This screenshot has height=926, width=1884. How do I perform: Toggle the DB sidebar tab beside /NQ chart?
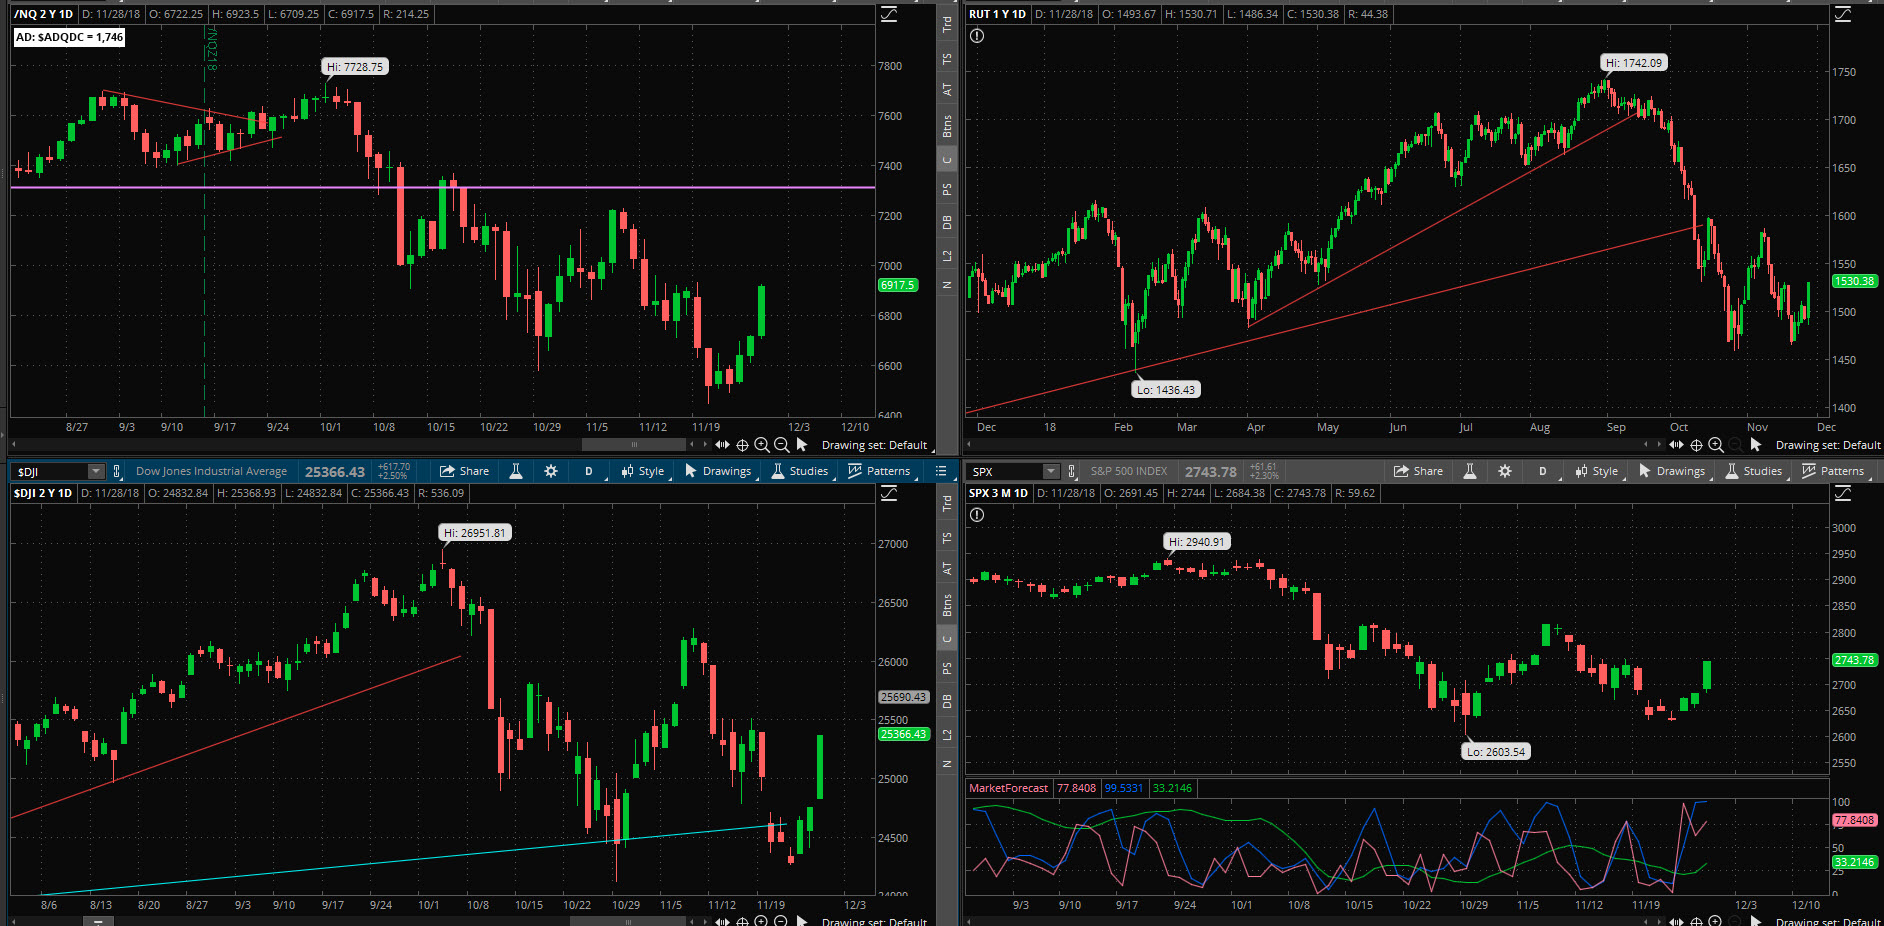click(x=947, y=222)
